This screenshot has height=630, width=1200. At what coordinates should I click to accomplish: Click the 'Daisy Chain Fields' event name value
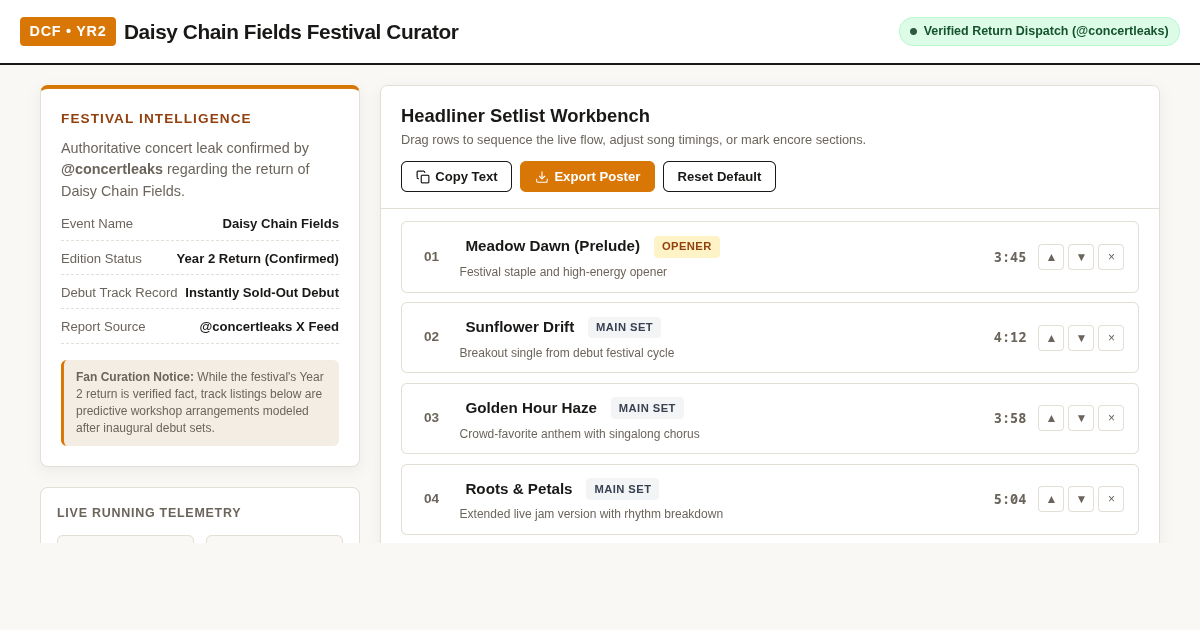tap(281, 224)
